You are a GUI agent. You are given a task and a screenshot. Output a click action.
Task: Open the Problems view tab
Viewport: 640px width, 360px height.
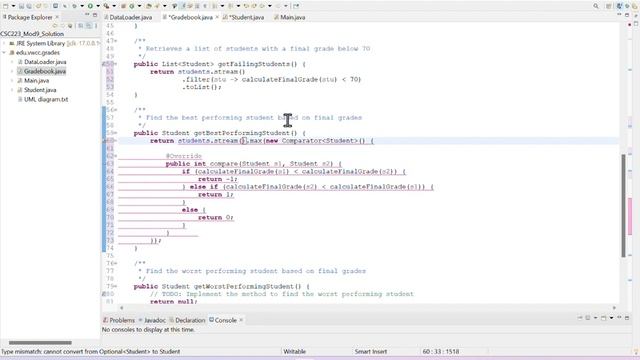[x=119, y=320]
